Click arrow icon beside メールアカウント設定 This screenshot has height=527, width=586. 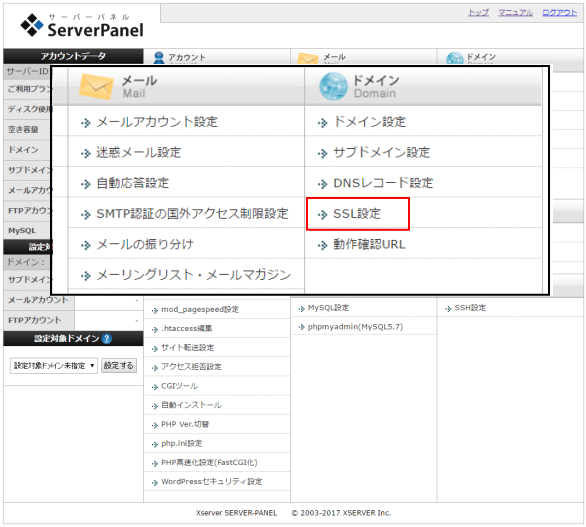(86, 123)
